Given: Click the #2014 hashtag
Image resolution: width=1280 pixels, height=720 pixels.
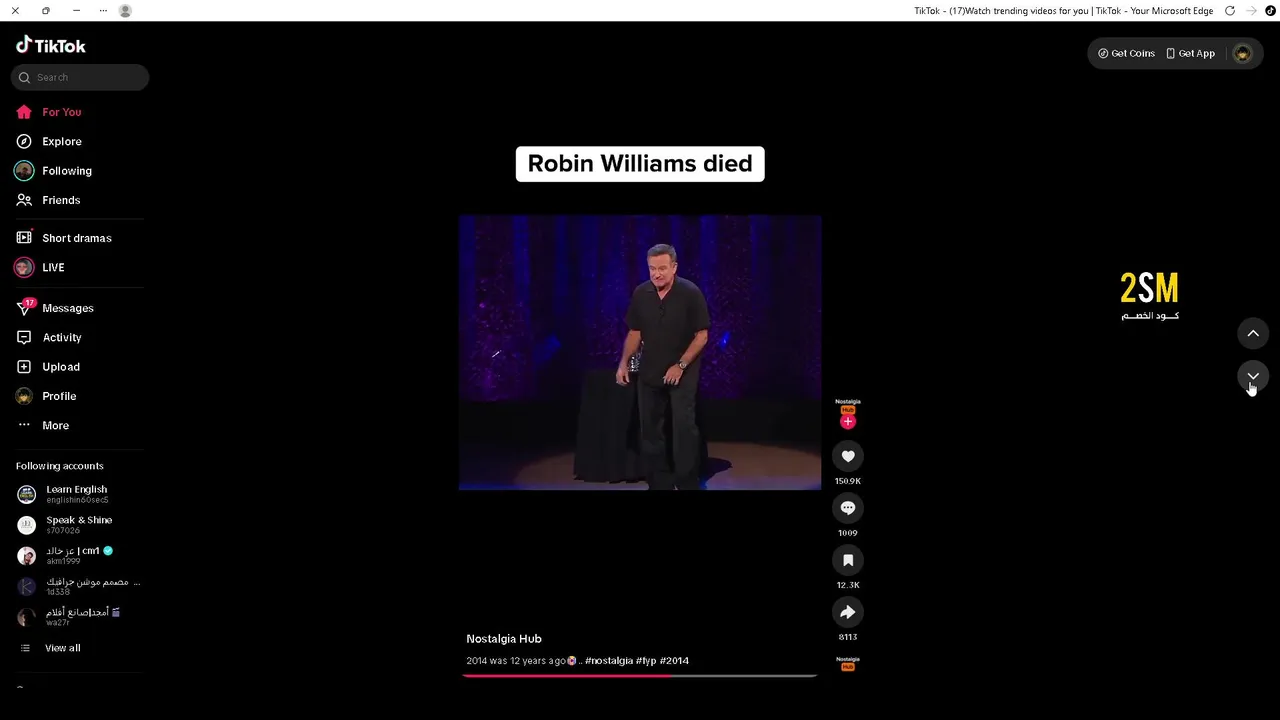Looking at the screenshot, I should tap(674, 661).
